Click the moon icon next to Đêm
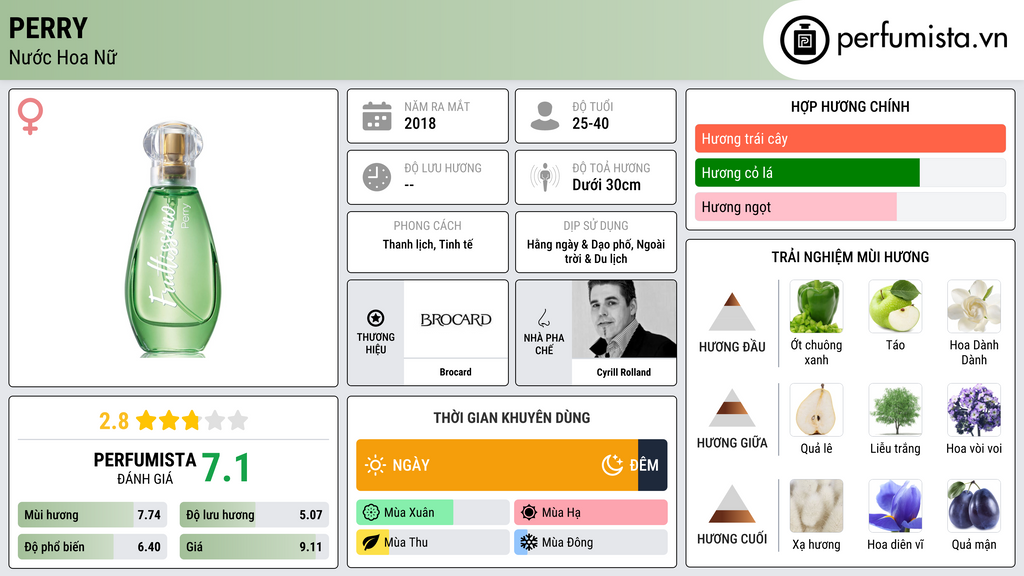The height and width of the screenshot is (576, 1024). 612,465
